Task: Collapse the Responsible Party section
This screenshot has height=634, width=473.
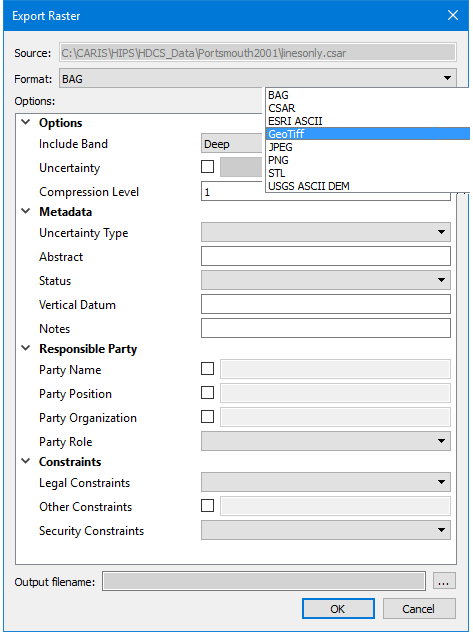Action: 25,348
